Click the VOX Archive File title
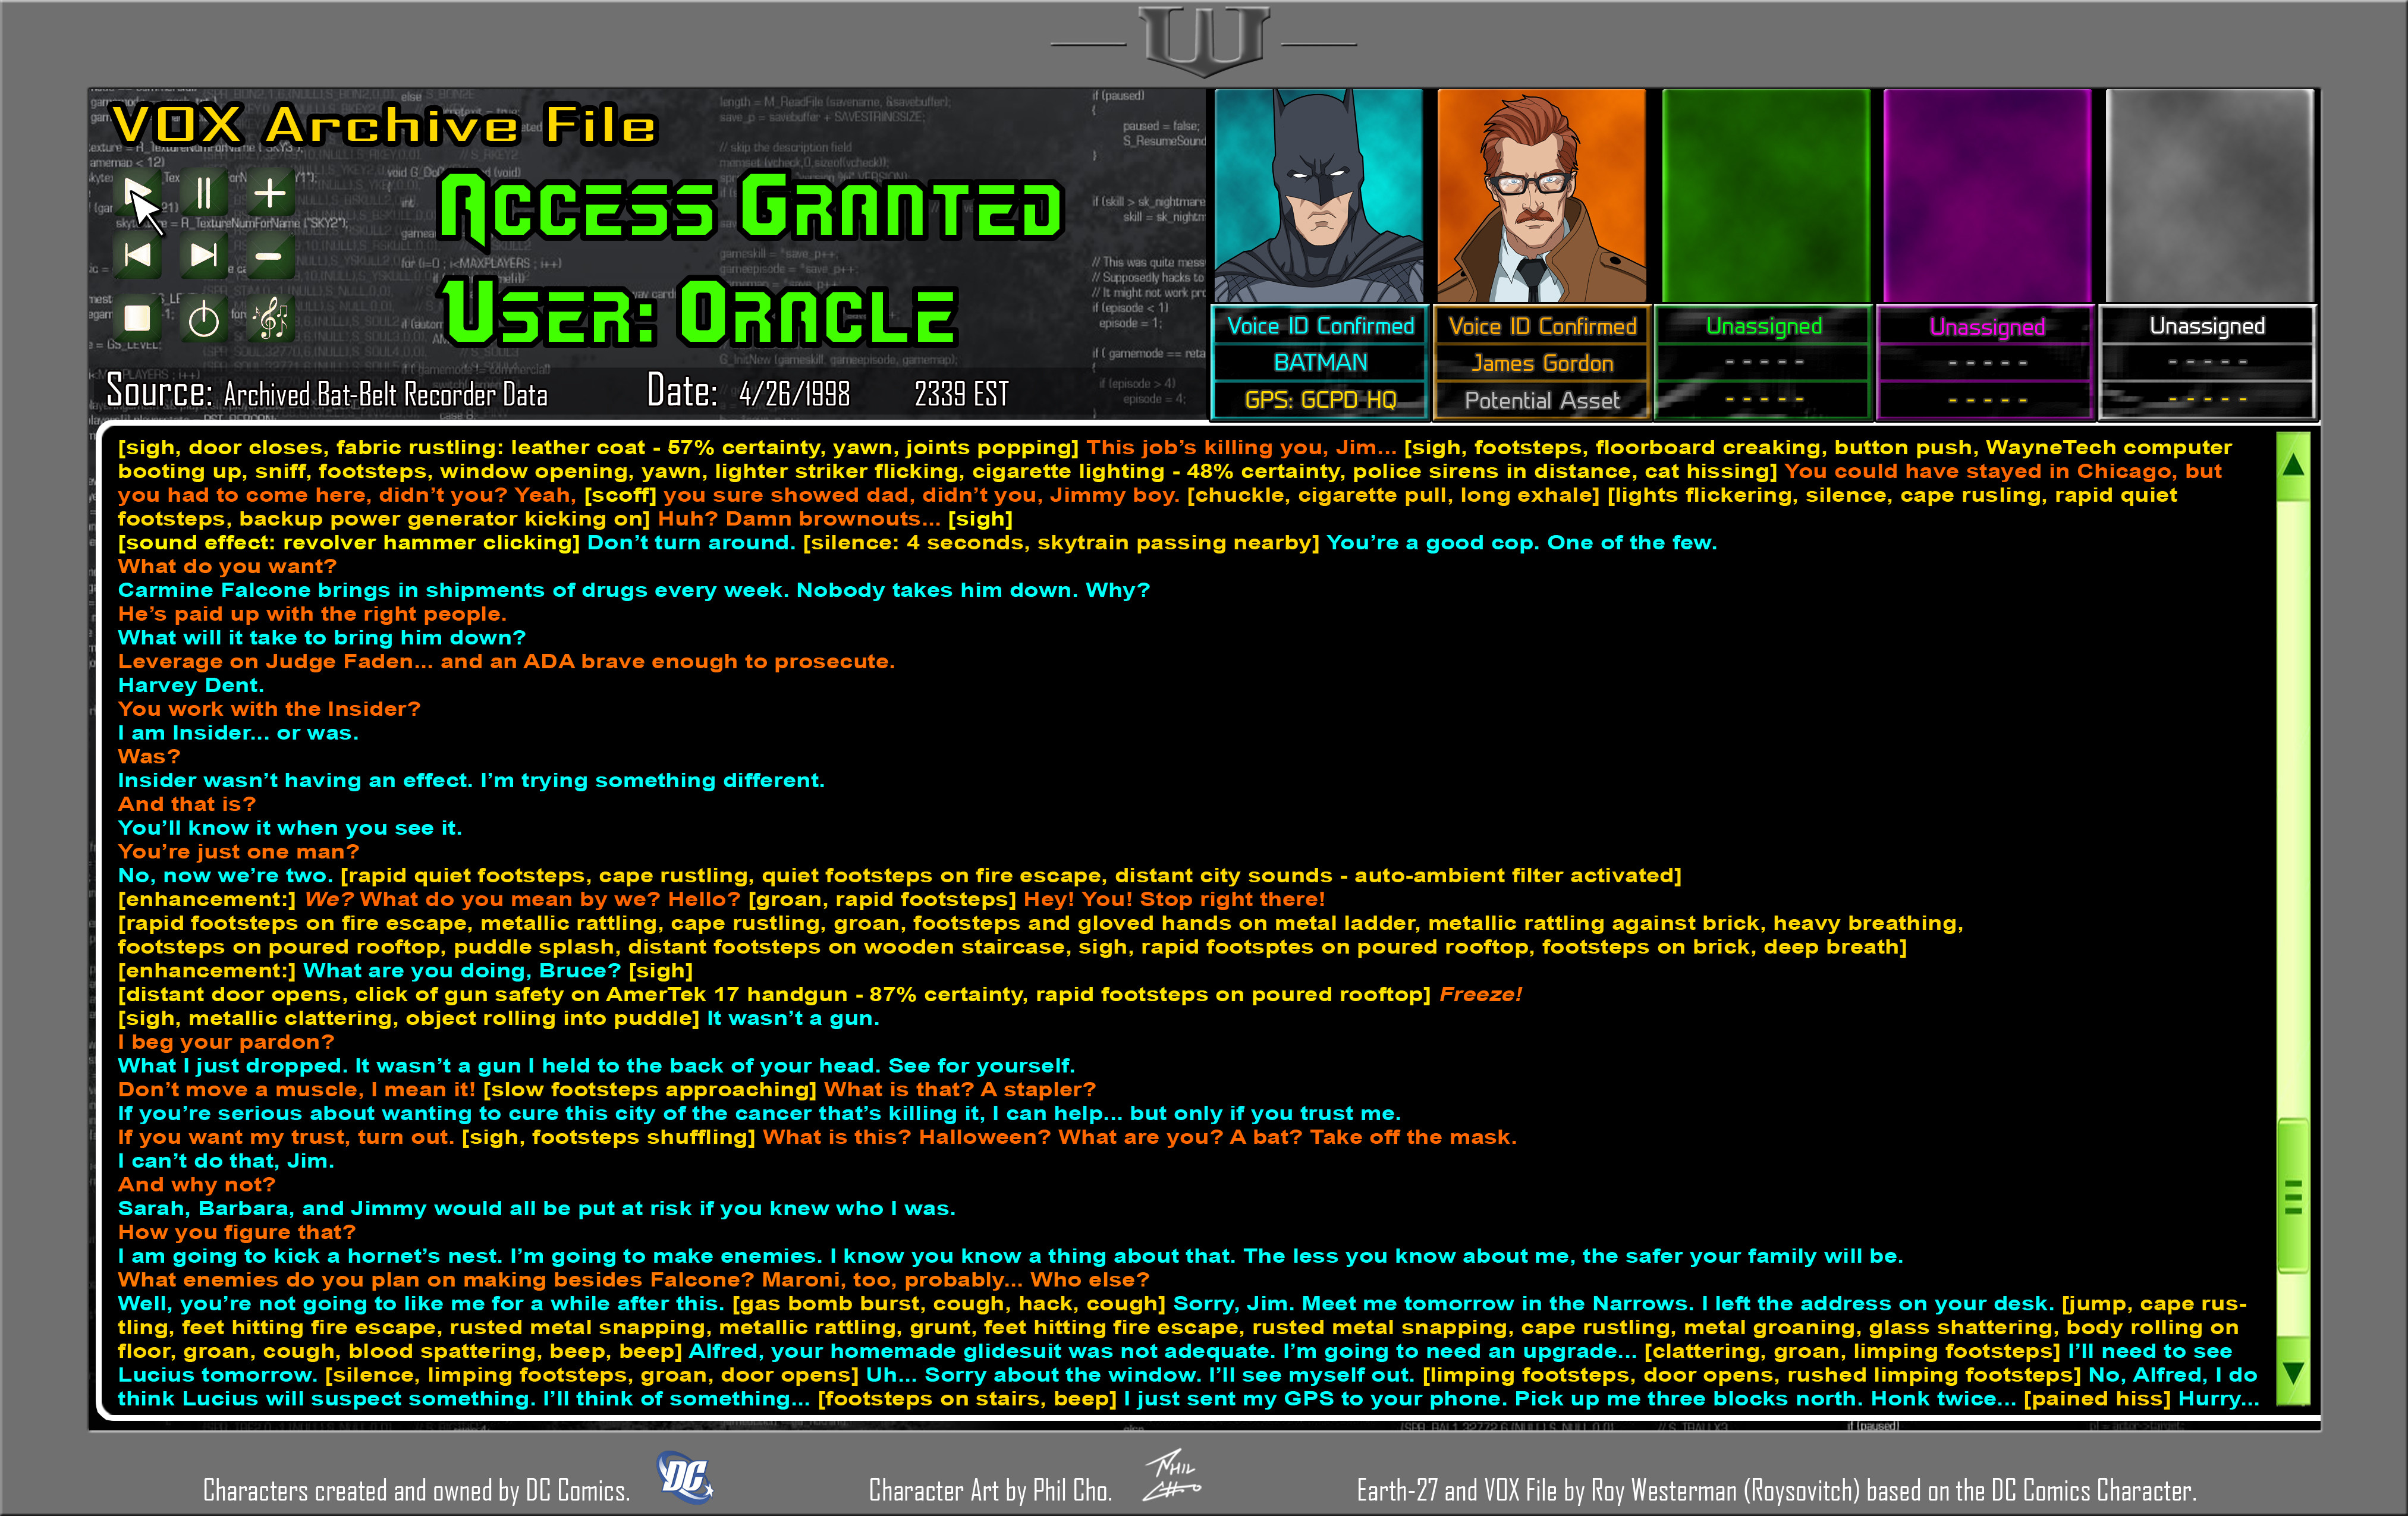Image resolution: width=2408 pixels, height=1516 pixels. [384, 125]
